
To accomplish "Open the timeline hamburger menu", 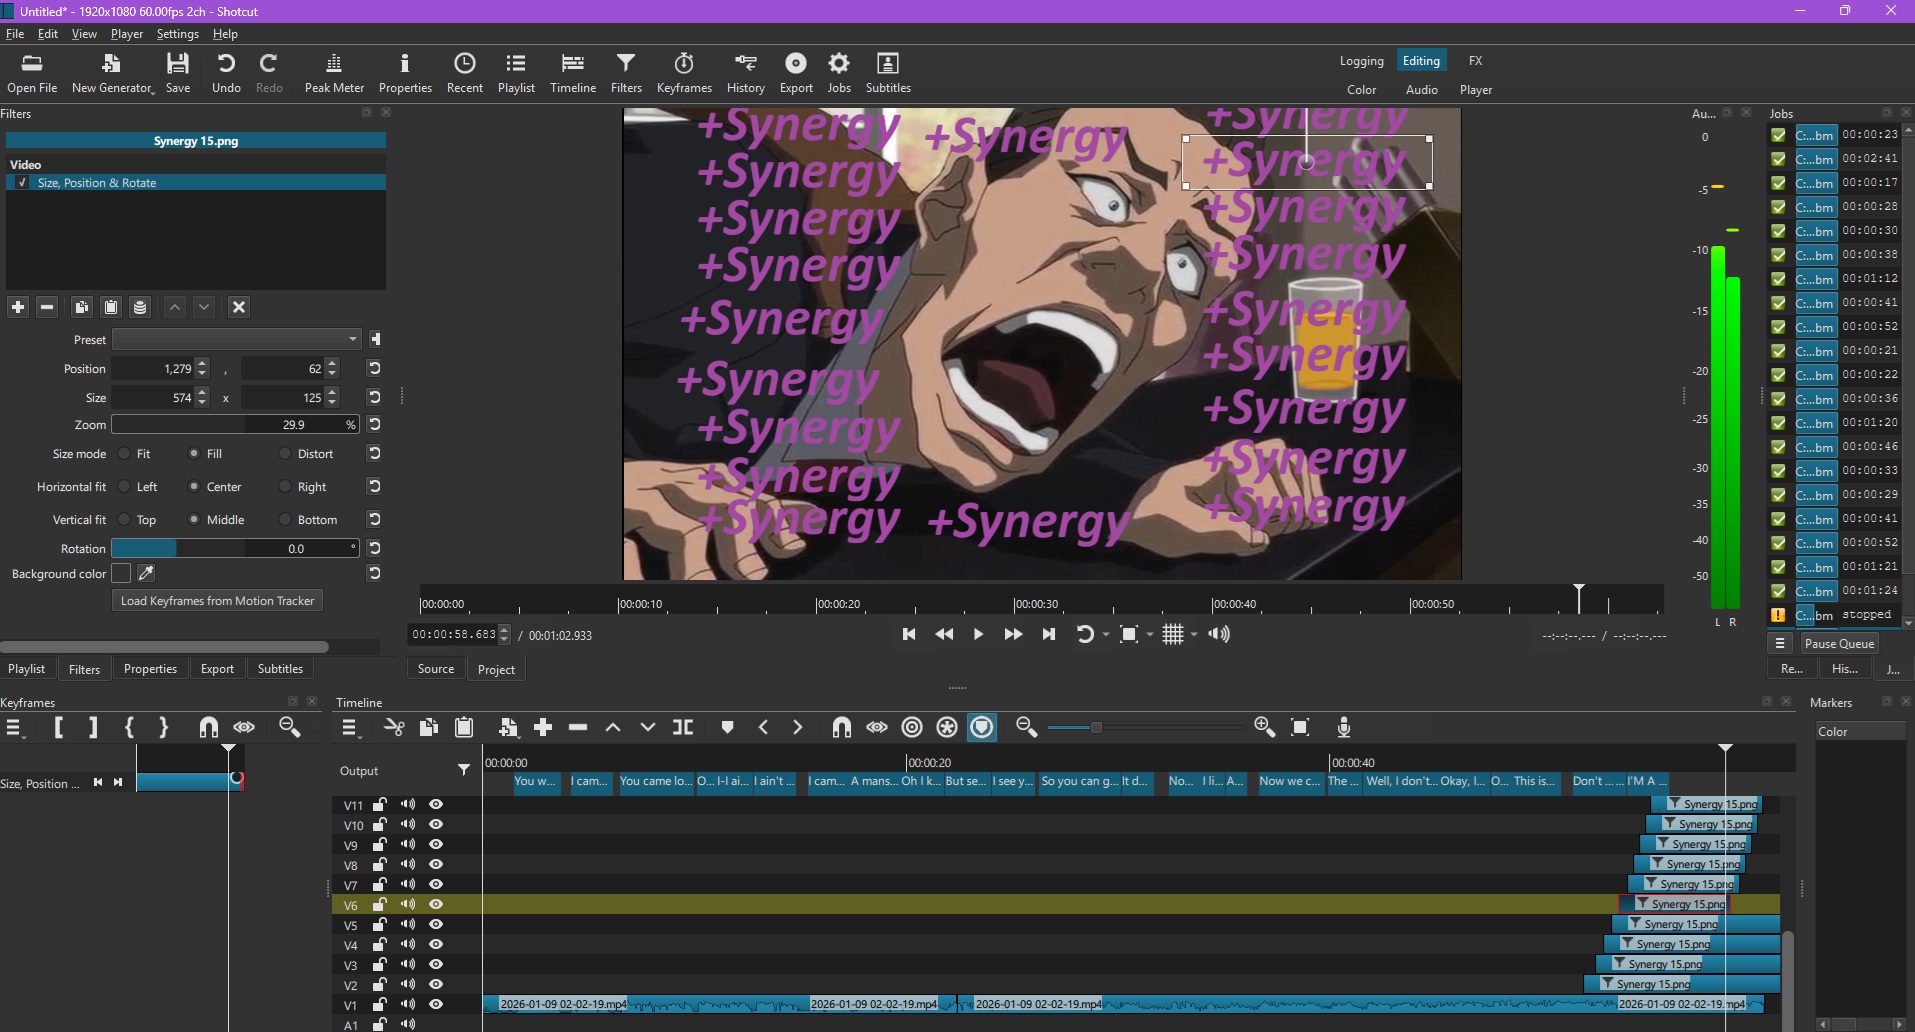I will (x=349, y=727).
